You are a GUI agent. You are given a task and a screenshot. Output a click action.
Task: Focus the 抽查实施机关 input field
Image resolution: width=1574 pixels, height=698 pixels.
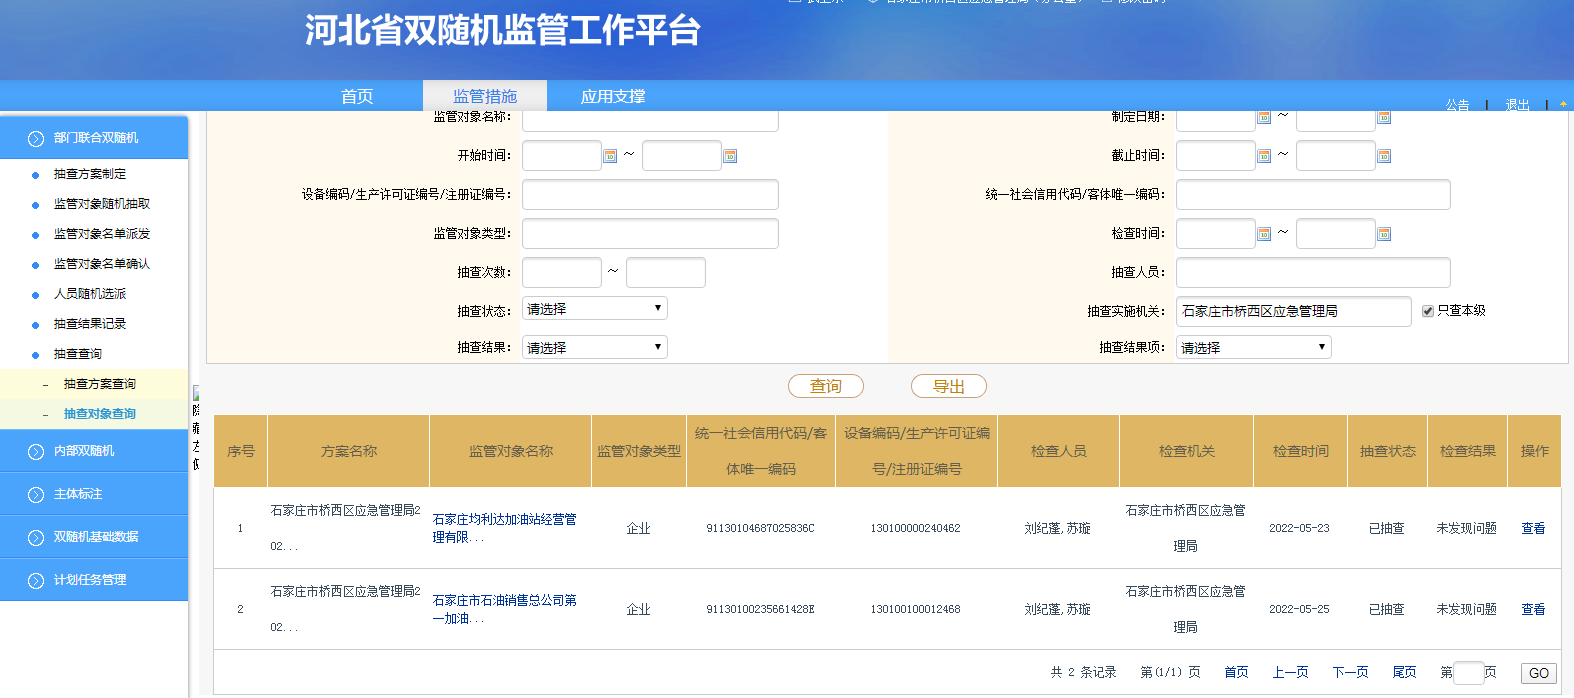point(1294,311)
